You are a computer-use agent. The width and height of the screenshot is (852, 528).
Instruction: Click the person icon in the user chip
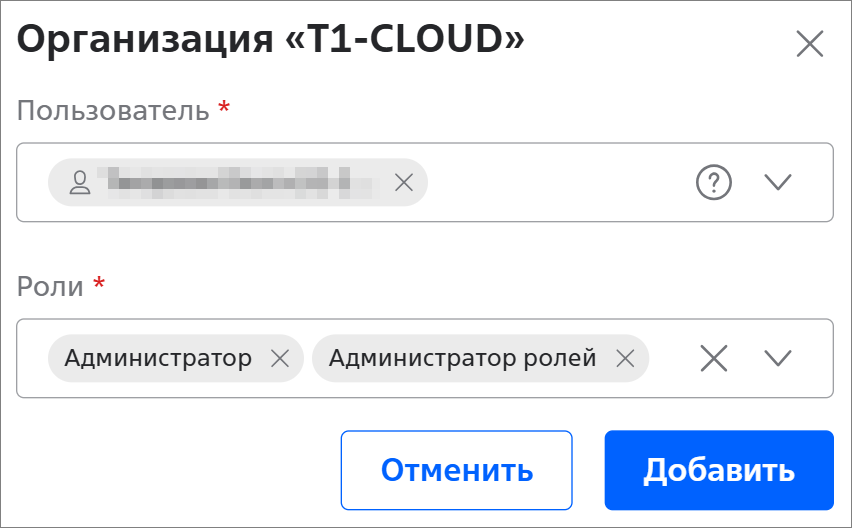[x=80, y=182]
